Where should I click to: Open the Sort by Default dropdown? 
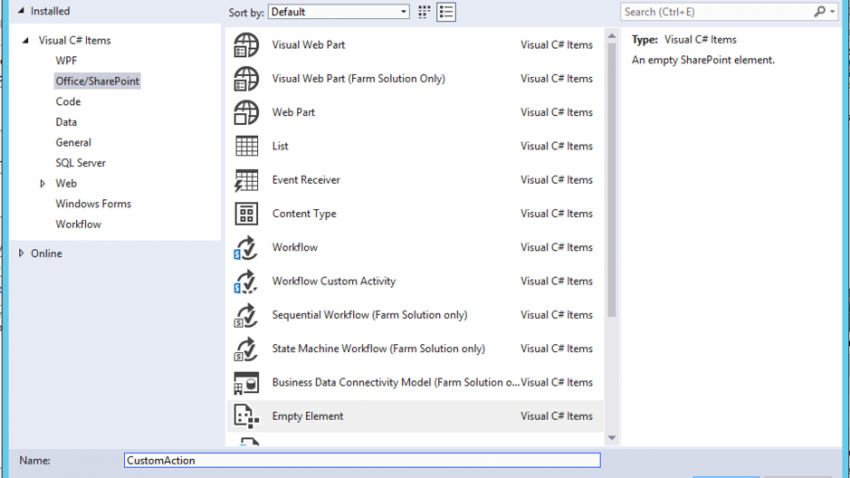(339, 12)
